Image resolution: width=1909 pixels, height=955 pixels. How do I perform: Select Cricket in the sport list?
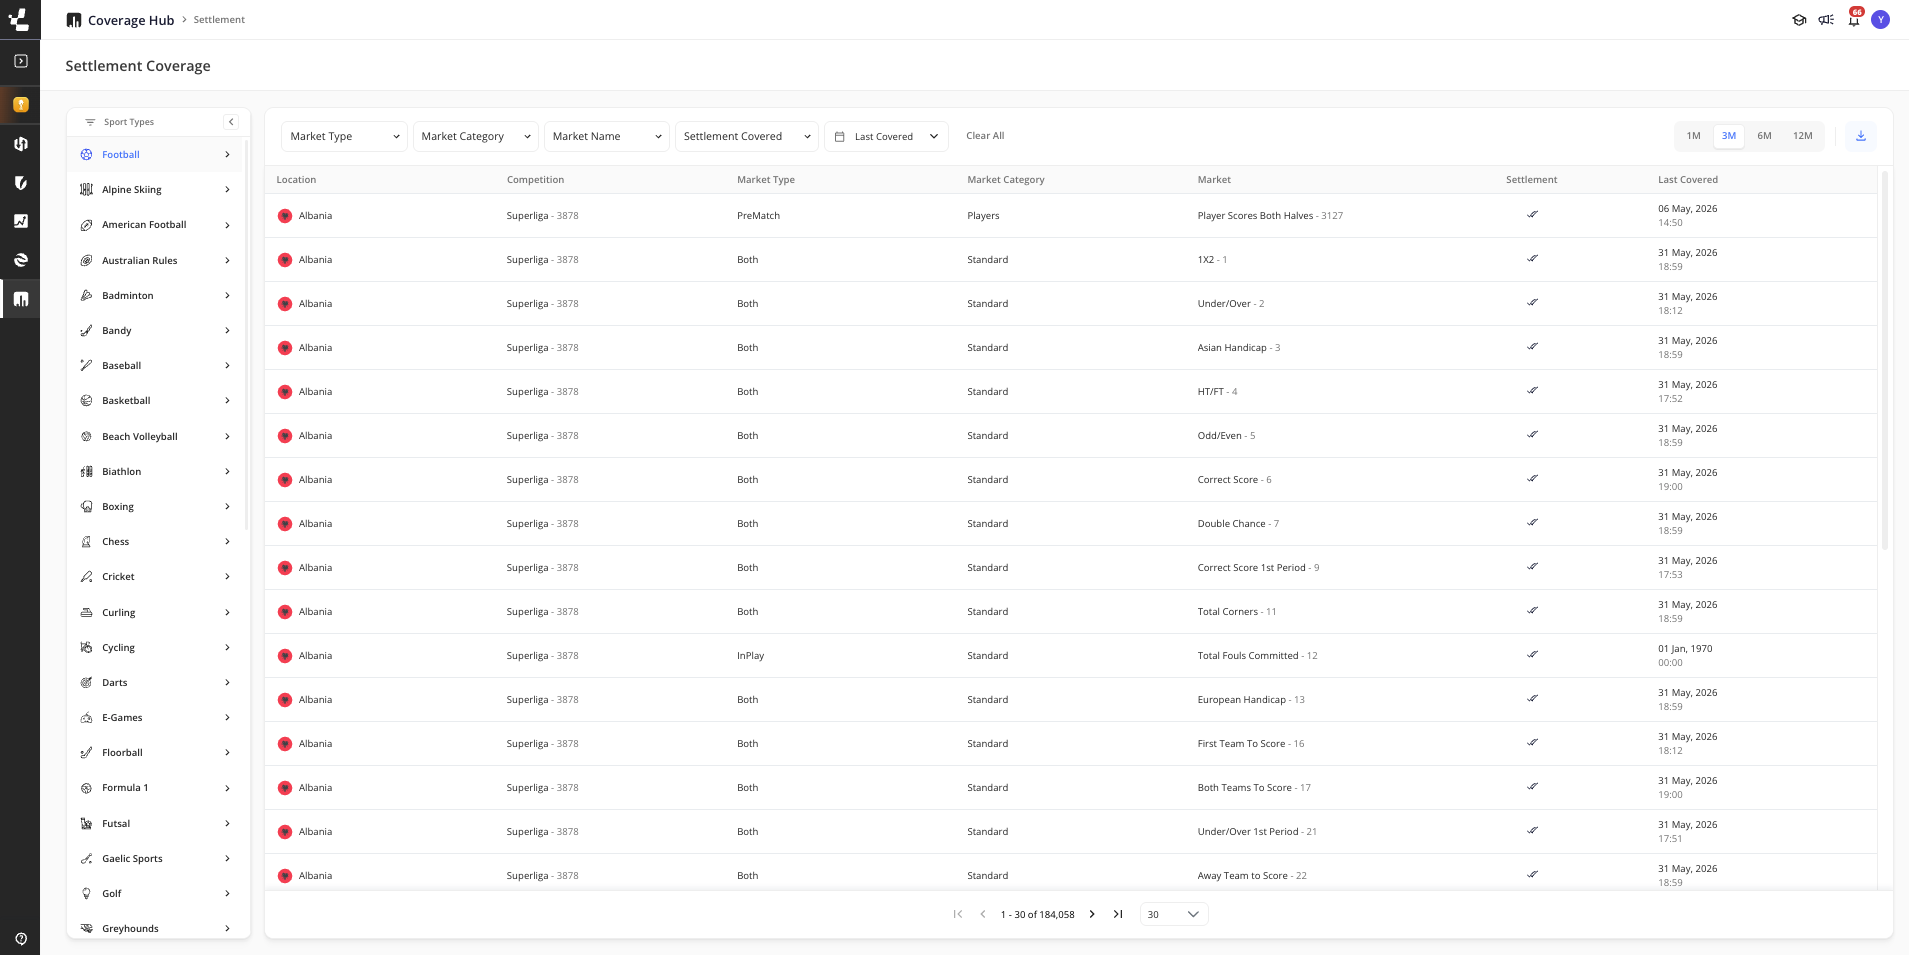click(x=155, y=577)
